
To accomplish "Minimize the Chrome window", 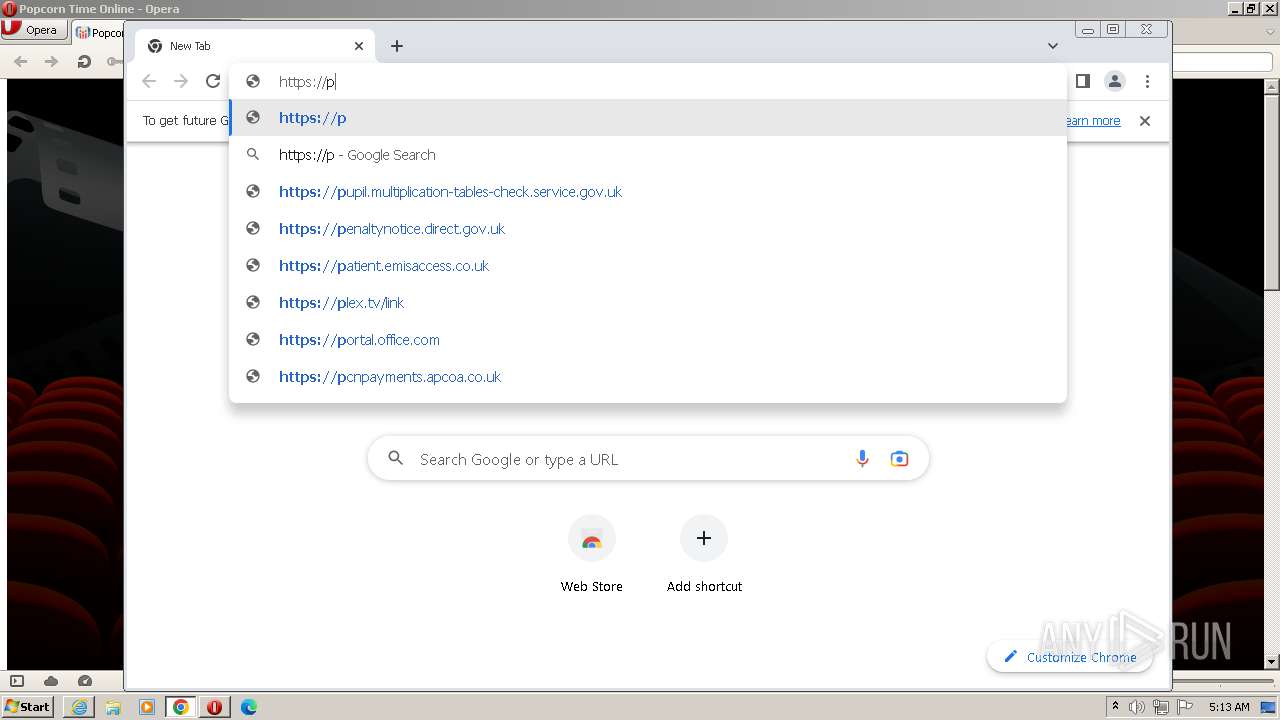I will tap(1088, 30).
